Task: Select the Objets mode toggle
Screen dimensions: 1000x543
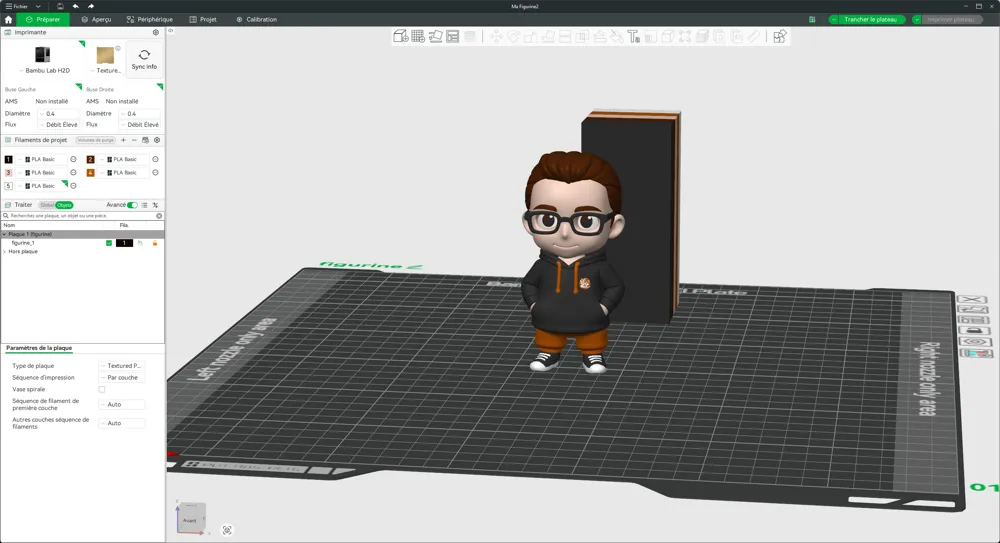Action: pyautogui.click(x=64, y=205)
